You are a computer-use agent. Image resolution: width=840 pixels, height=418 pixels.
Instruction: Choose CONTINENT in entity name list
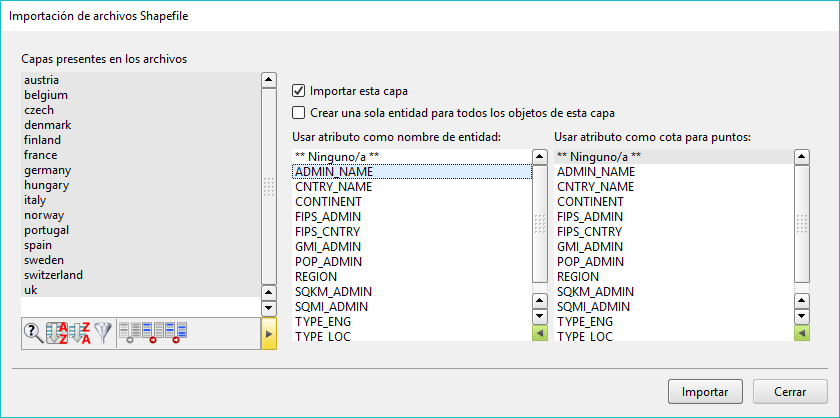pos(412,202)
